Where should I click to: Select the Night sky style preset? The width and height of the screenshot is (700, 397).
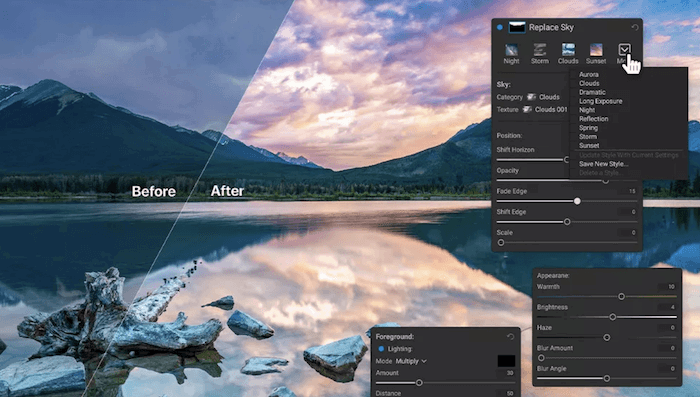(x=511, y=54)
